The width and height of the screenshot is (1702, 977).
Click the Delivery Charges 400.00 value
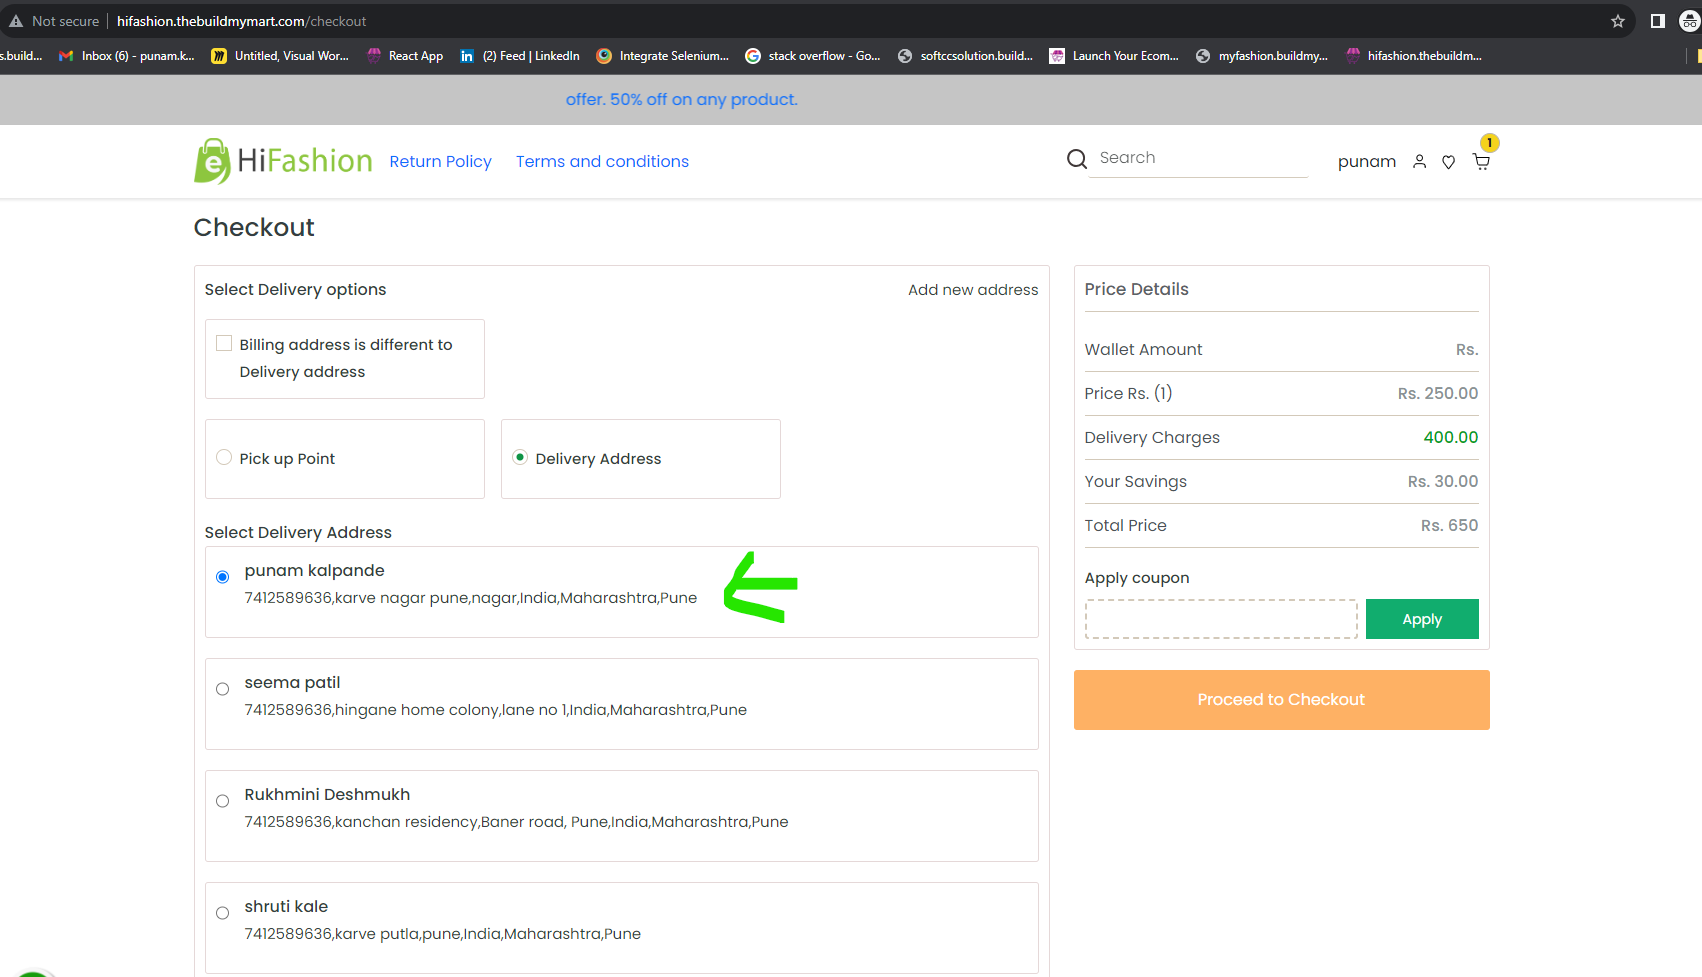1450,437
